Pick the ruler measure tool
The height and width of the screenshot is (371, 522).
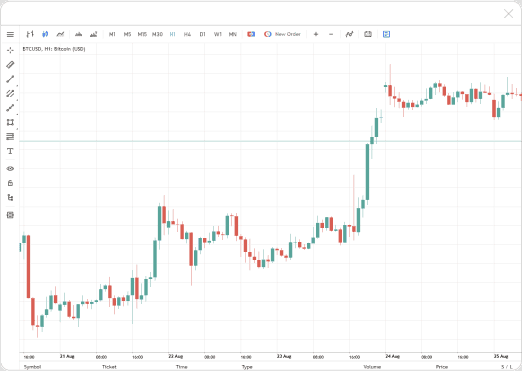(10, 65)
